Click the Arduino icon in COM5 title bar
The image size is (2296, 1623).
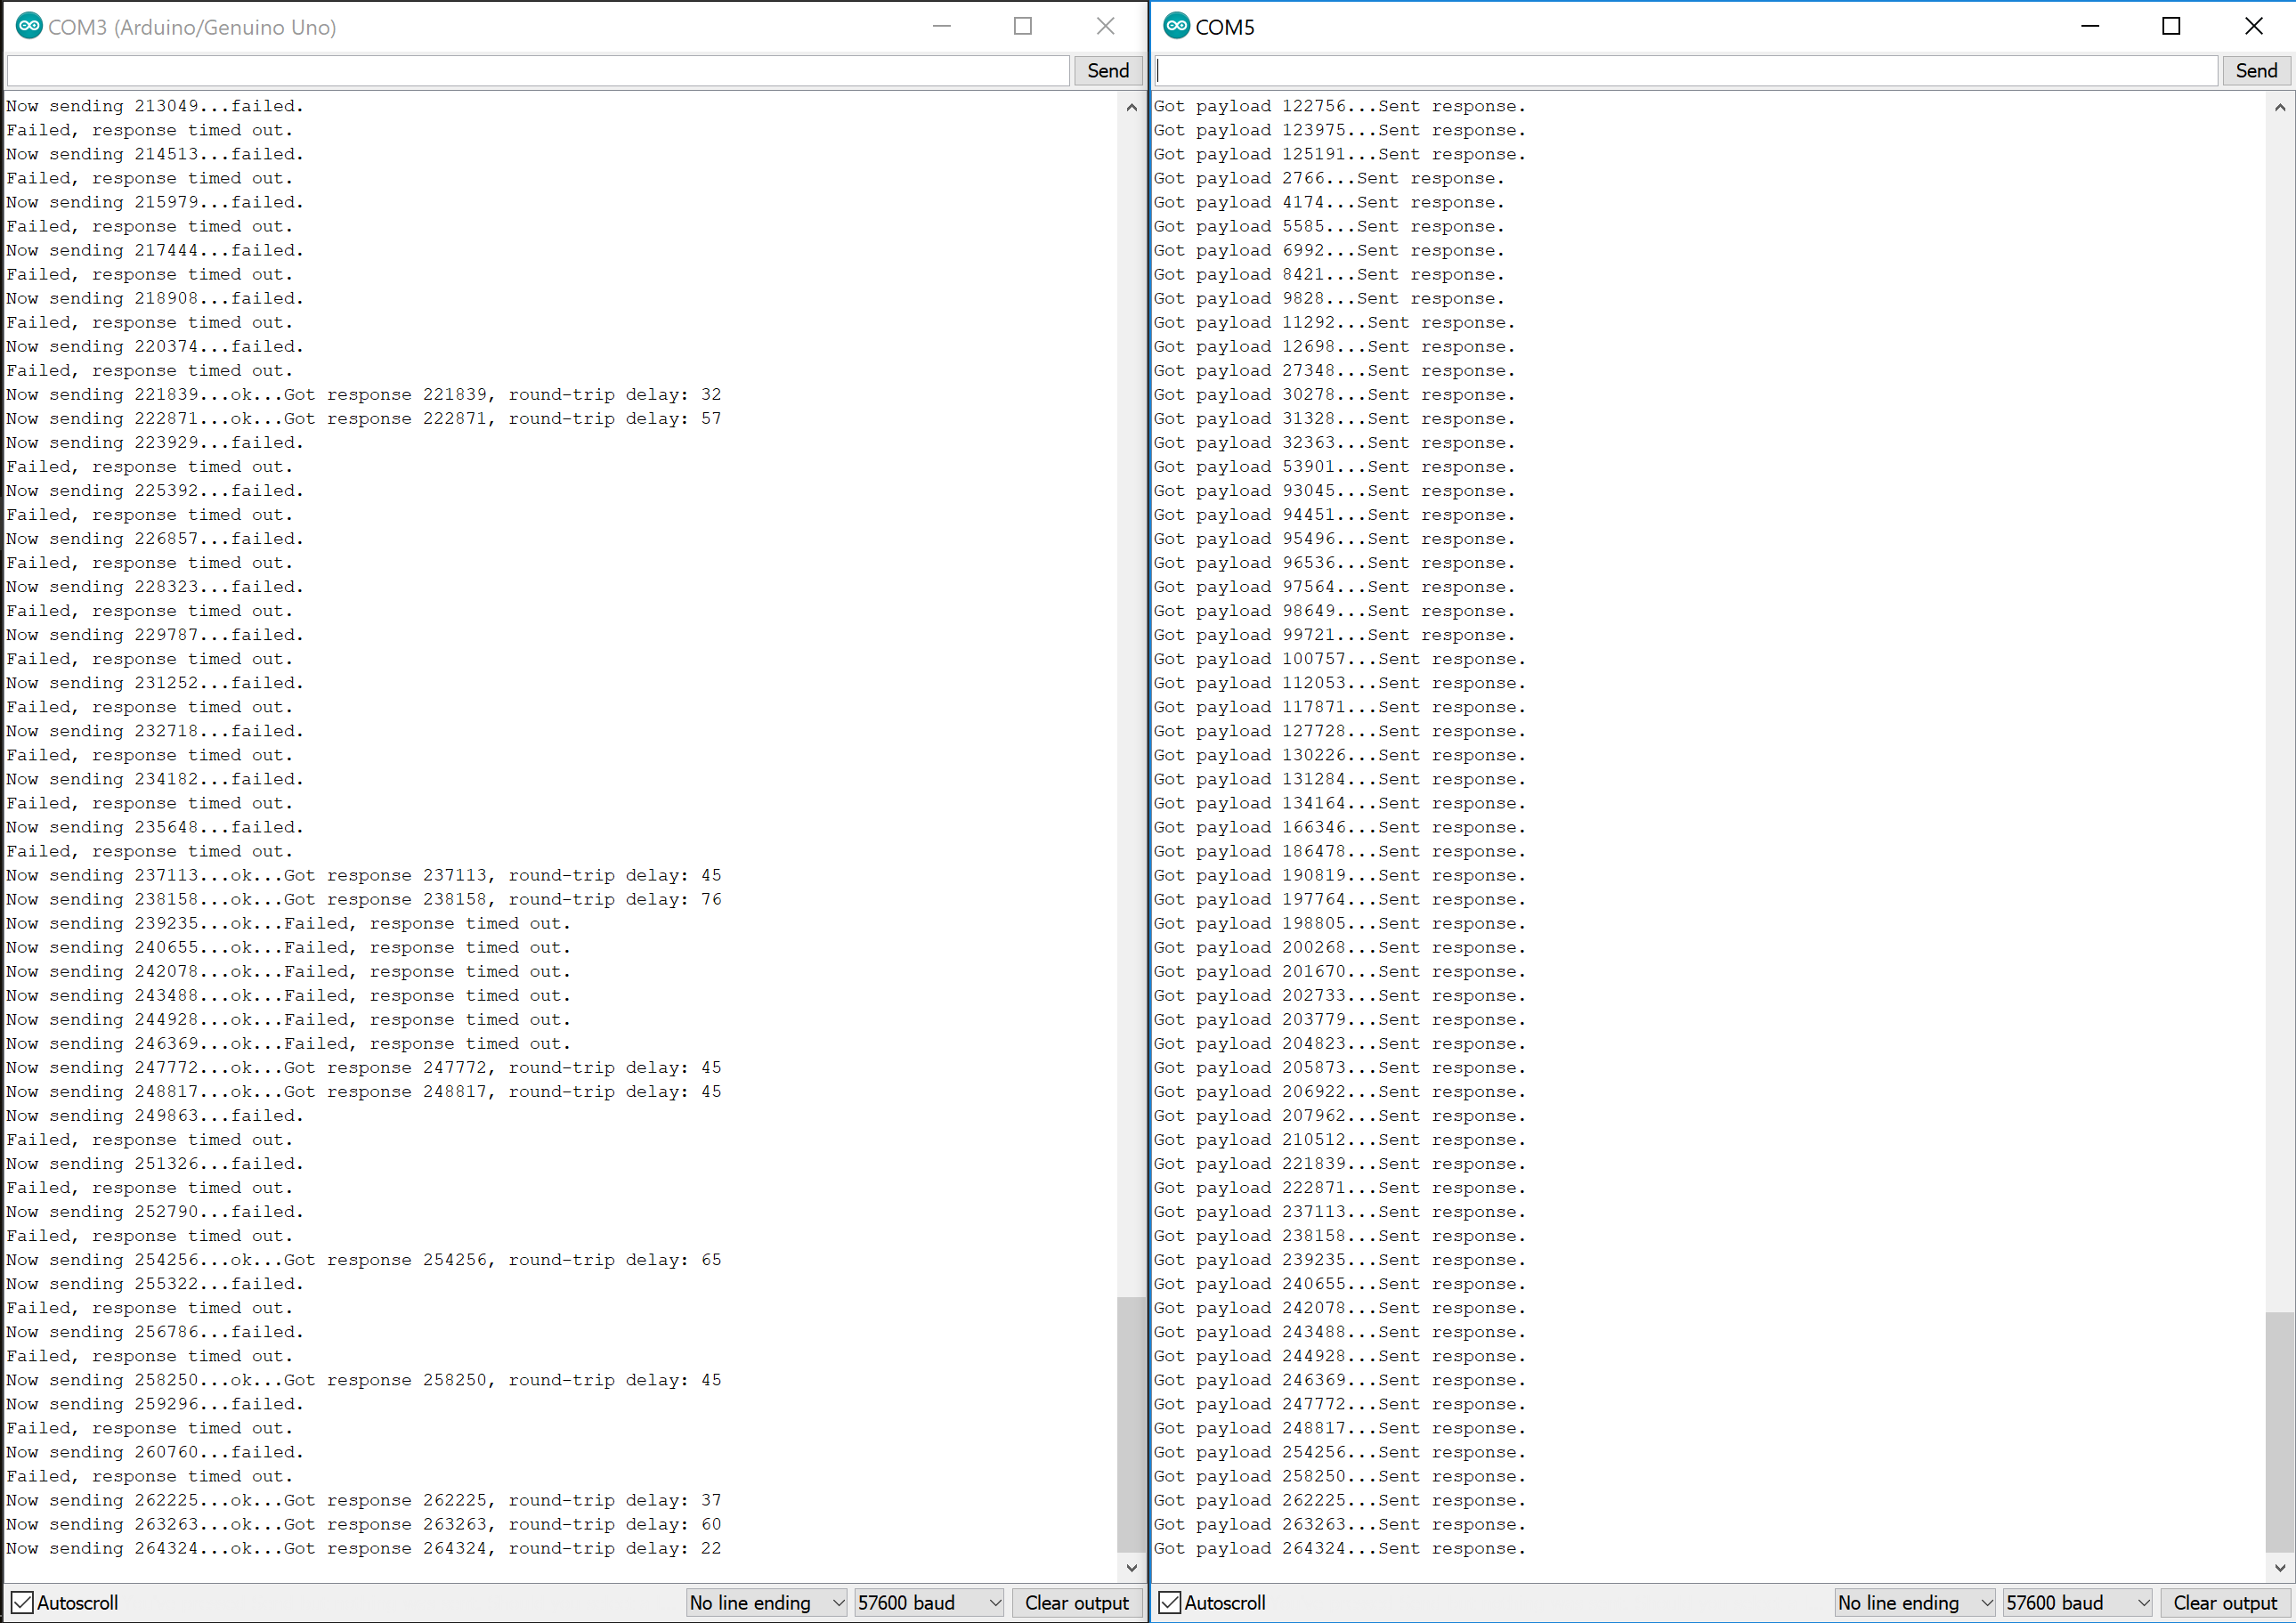tap(1177, 26)
